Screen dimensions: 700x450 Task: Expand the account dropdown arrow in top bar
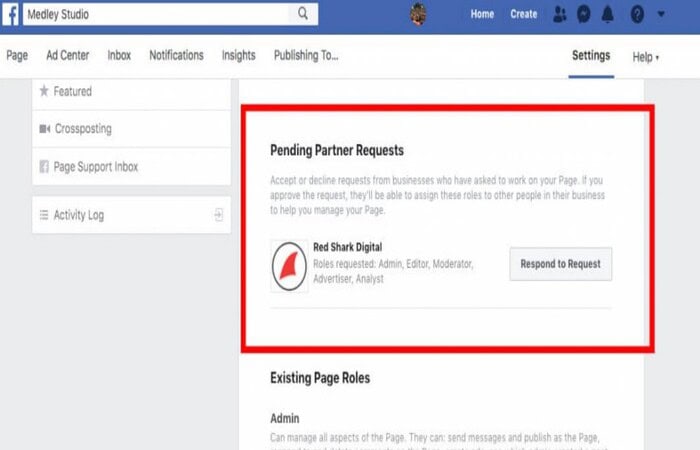coord(661,14)
